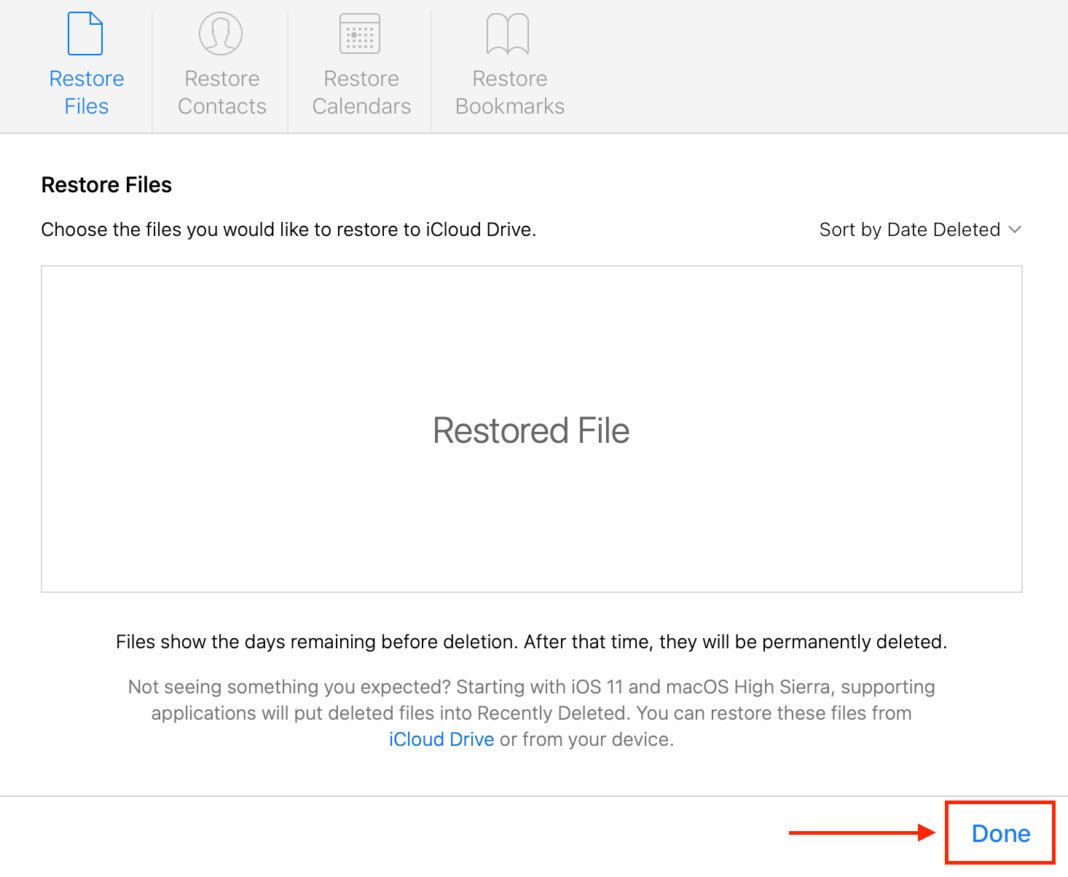Click the calendar grid icon in the toolbar
Image resolution: width=1068 pixels, height=877 pixels.
[x=360, y=33]
